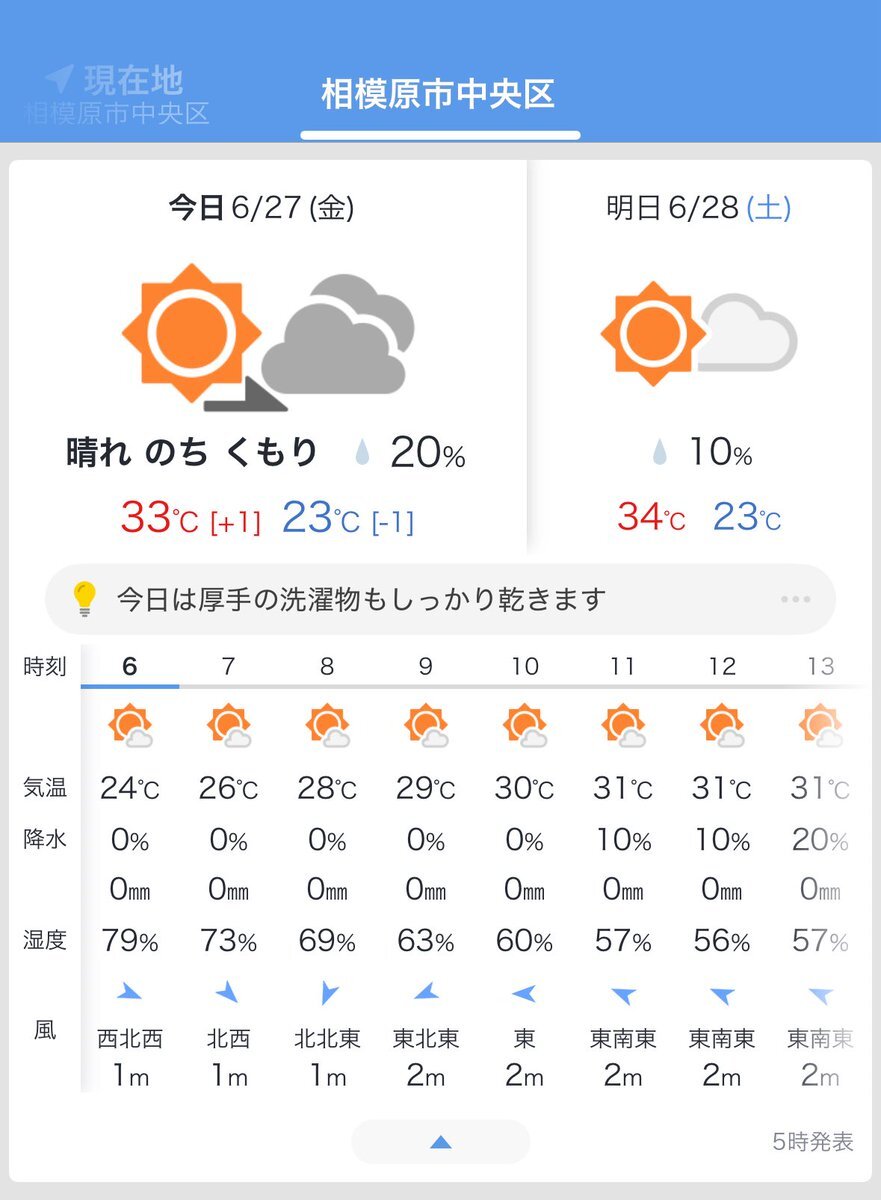The image size is (881, 1200).
Task: Tap the blue hourly timeline progress bar
Action: click(130, 686)
